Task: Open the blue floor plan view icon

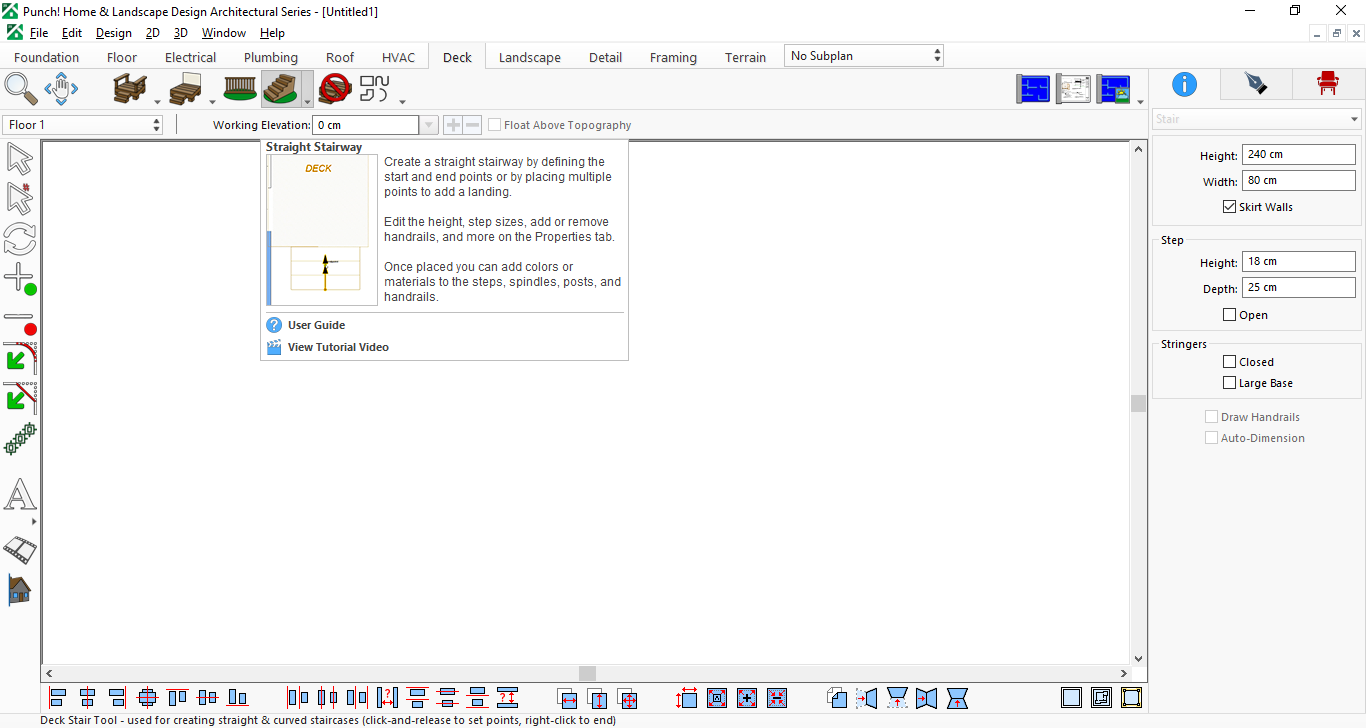Action: point(1034,89)
